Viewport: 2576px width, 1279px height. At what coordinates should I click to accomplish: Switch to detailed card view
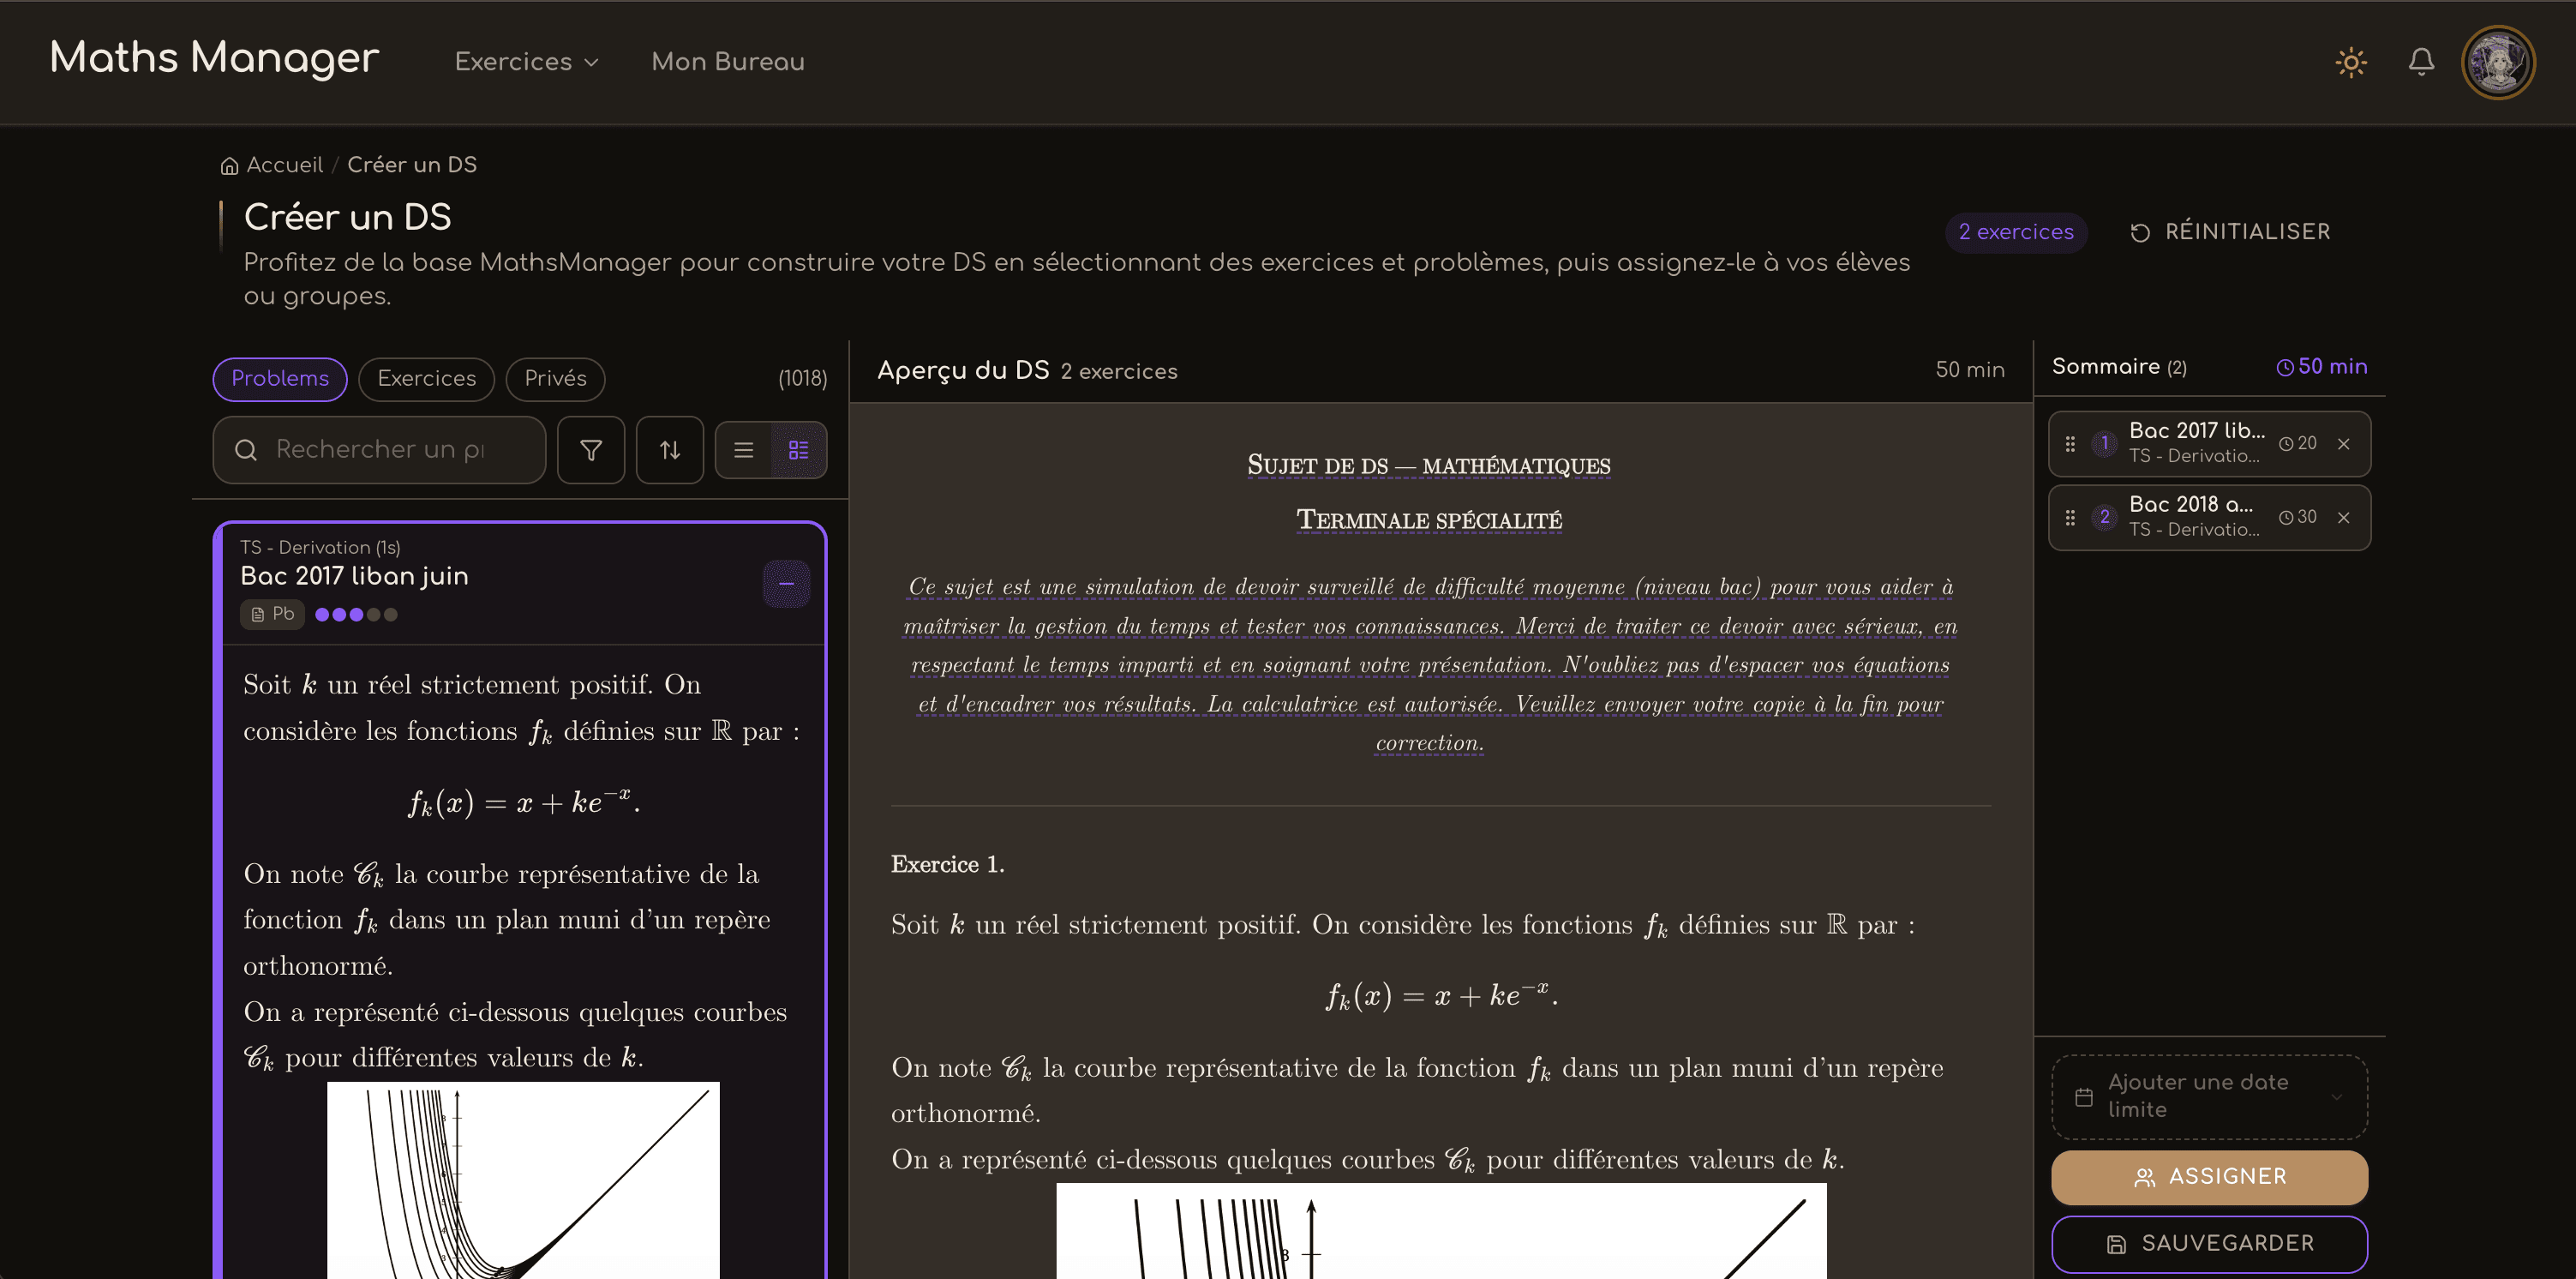[798, 450]
